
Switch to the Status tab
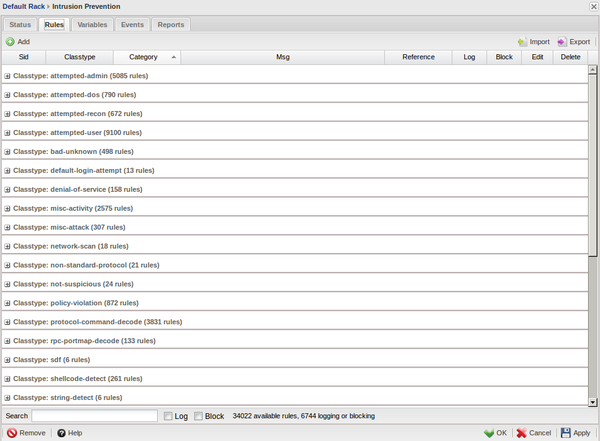pos(20,24)
